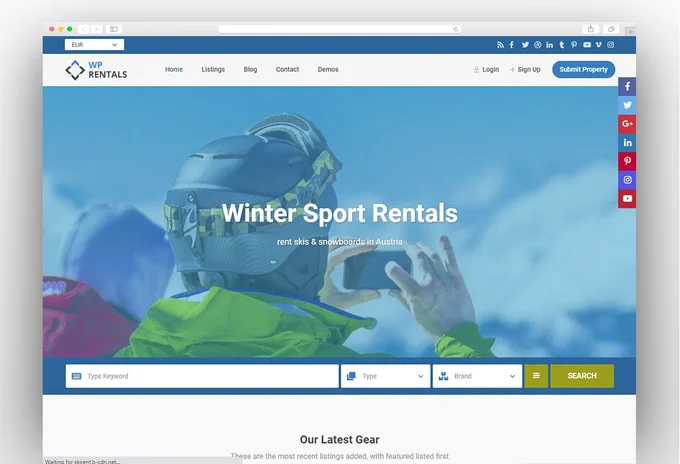Open the EUR currency dropdown
Viewport: 680px width, 464px height.
(x=94, y=45)
